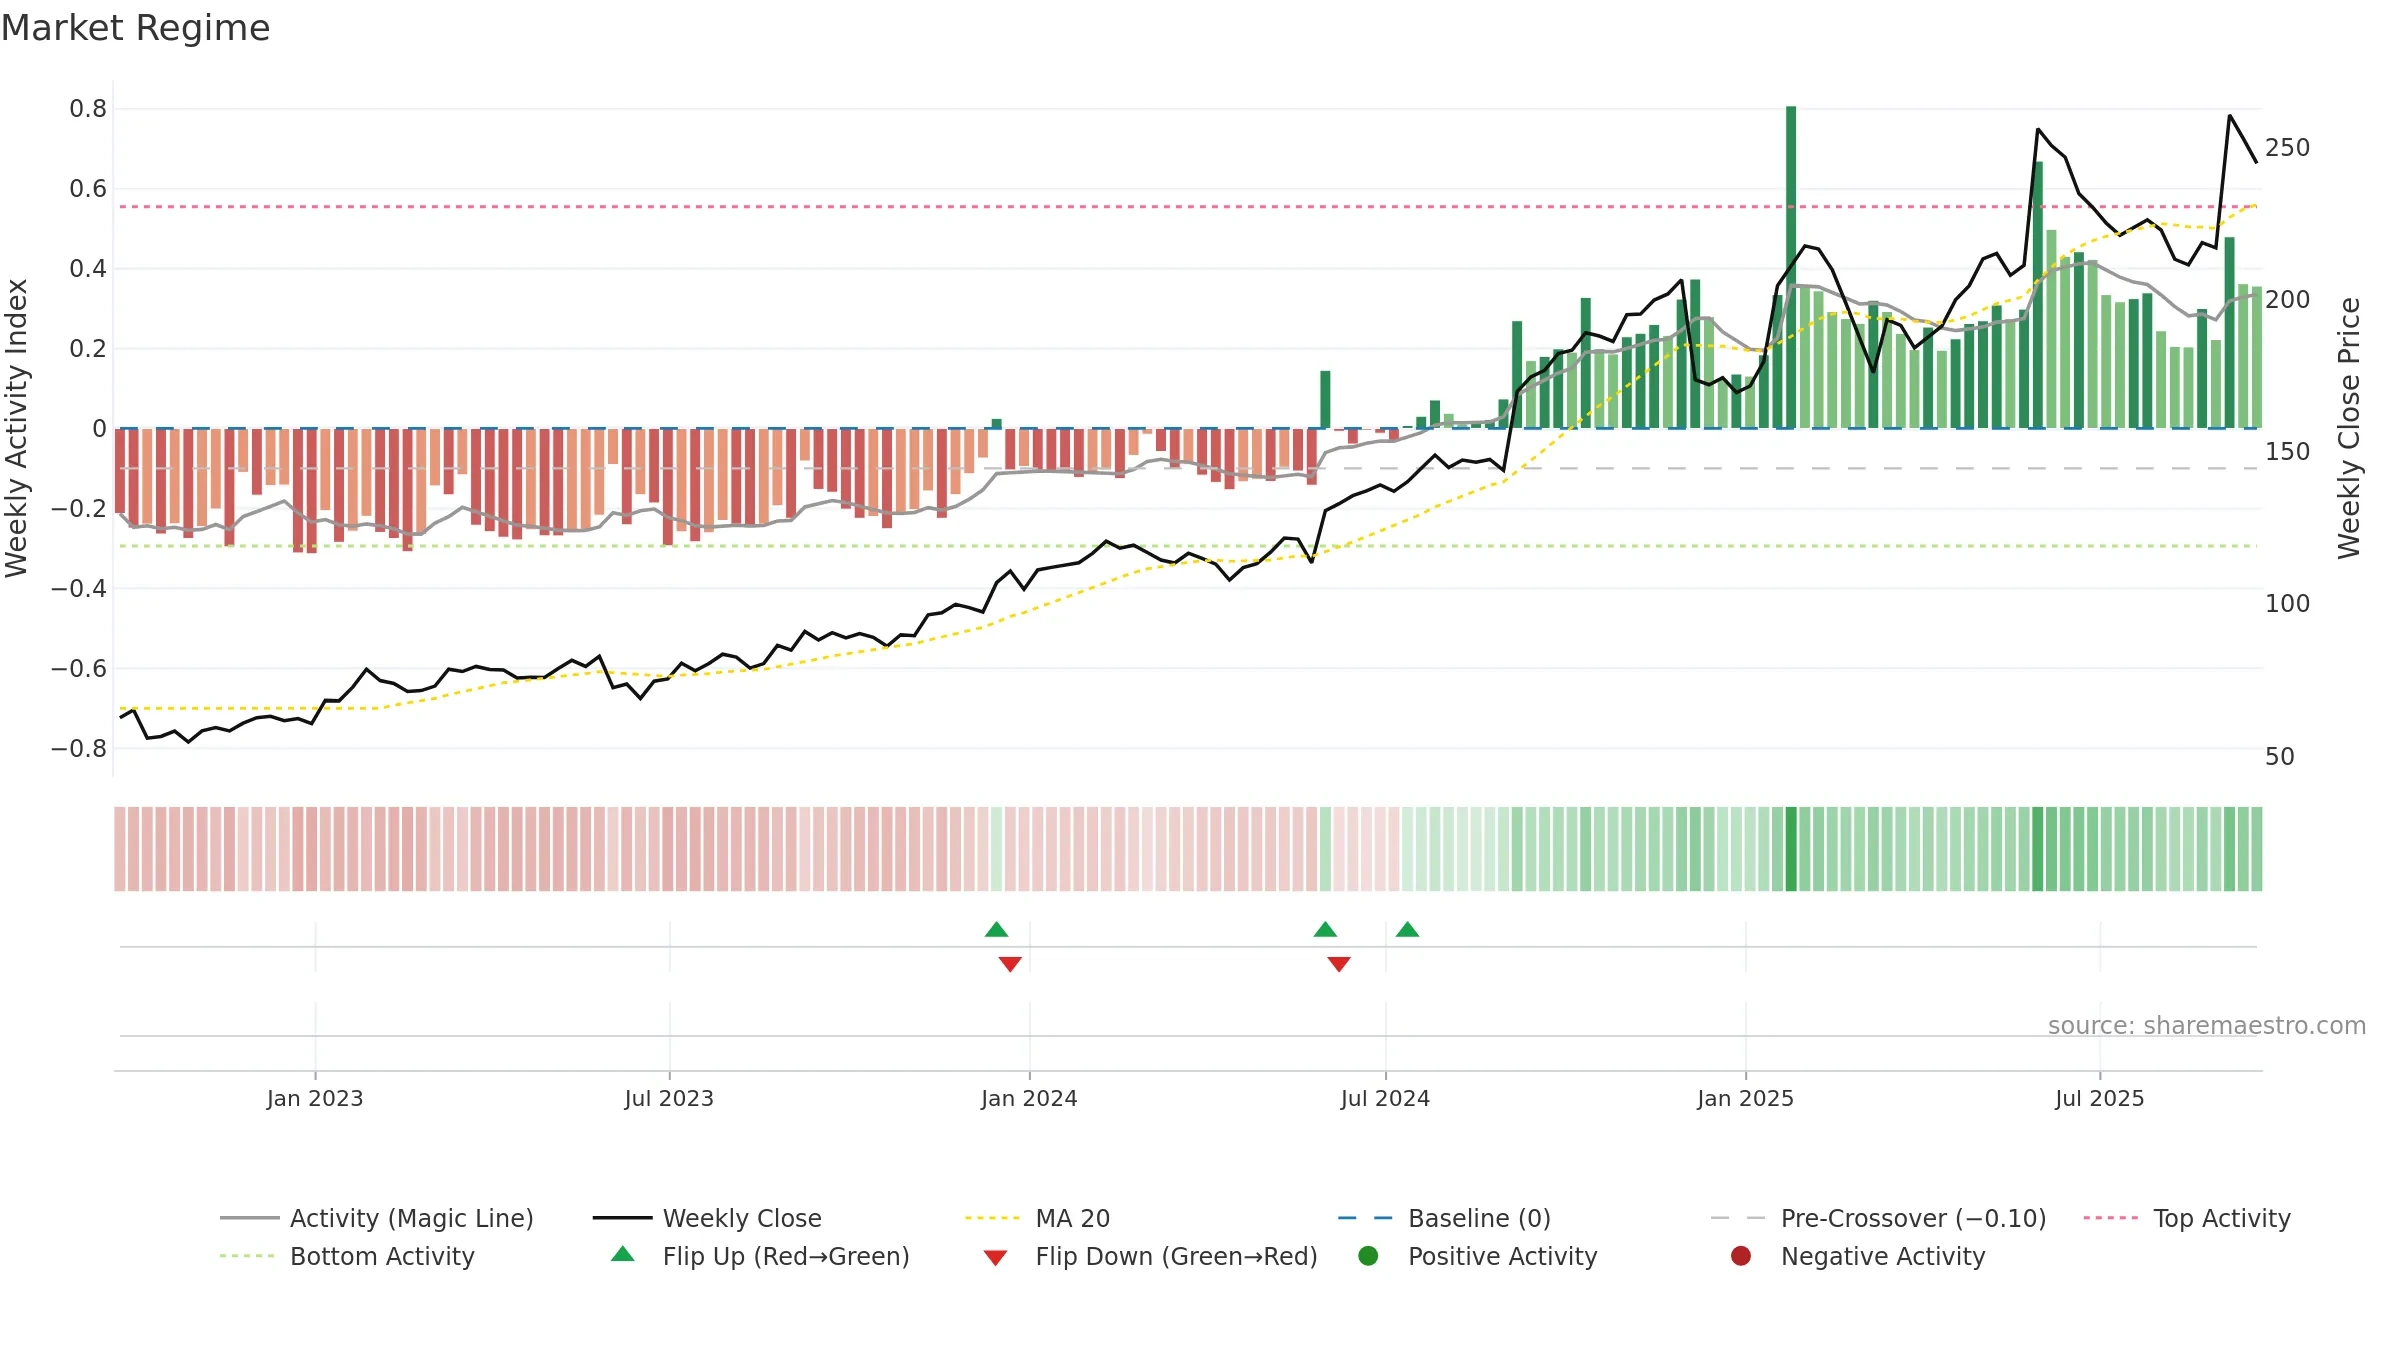This screenshot has width=2400, height=1350.
Task: Toggle the Pre-Crossover (−0.10) legend entry
Action: pyautogui.click(x=1878, y=1218)
